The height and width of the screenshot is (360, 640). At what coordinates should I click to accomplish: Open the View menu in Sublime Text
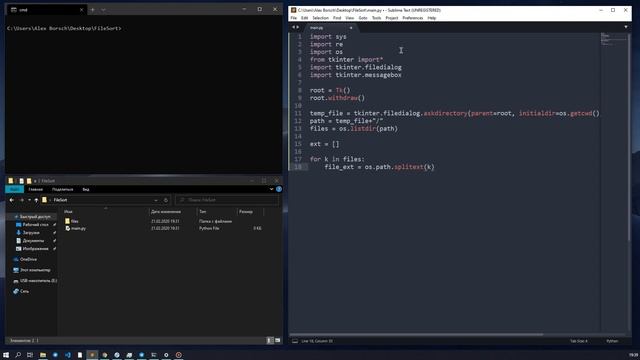pyautogui.click(x=350, y=18)
